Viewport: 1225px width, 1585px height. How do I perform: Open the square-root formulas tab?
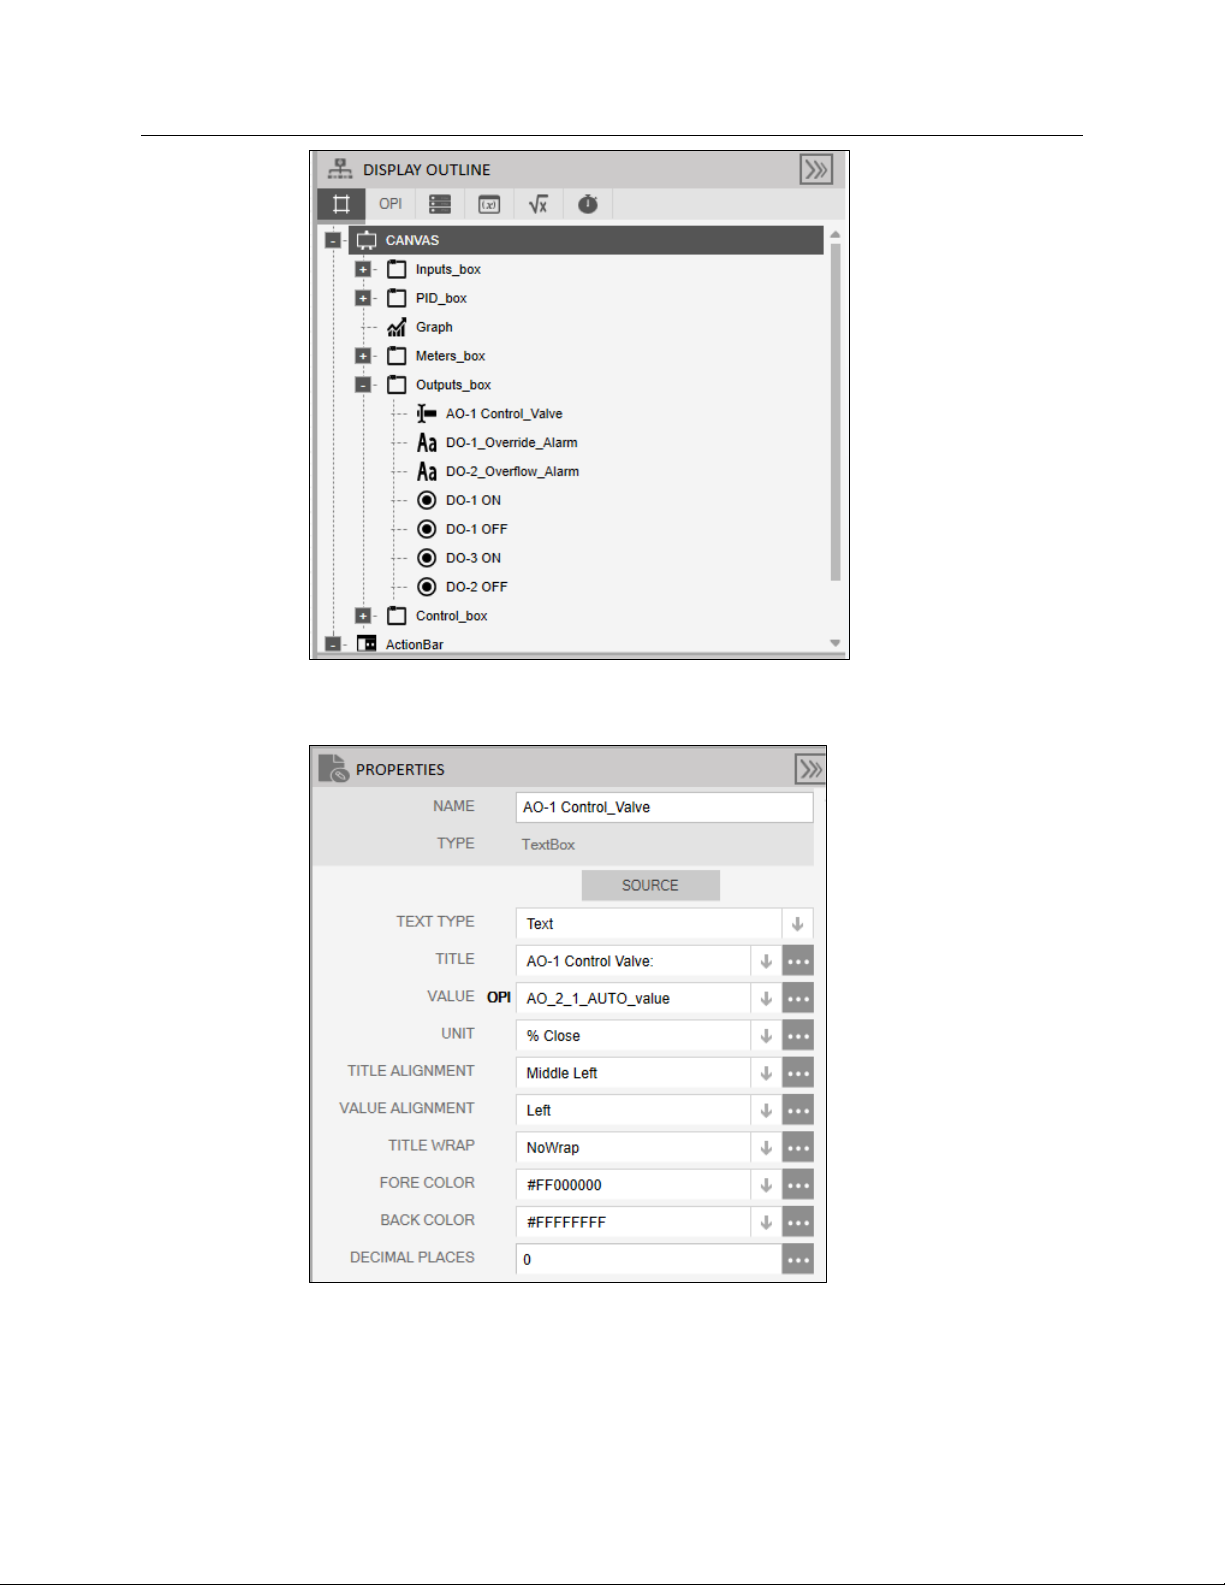[x=538, y=204]
